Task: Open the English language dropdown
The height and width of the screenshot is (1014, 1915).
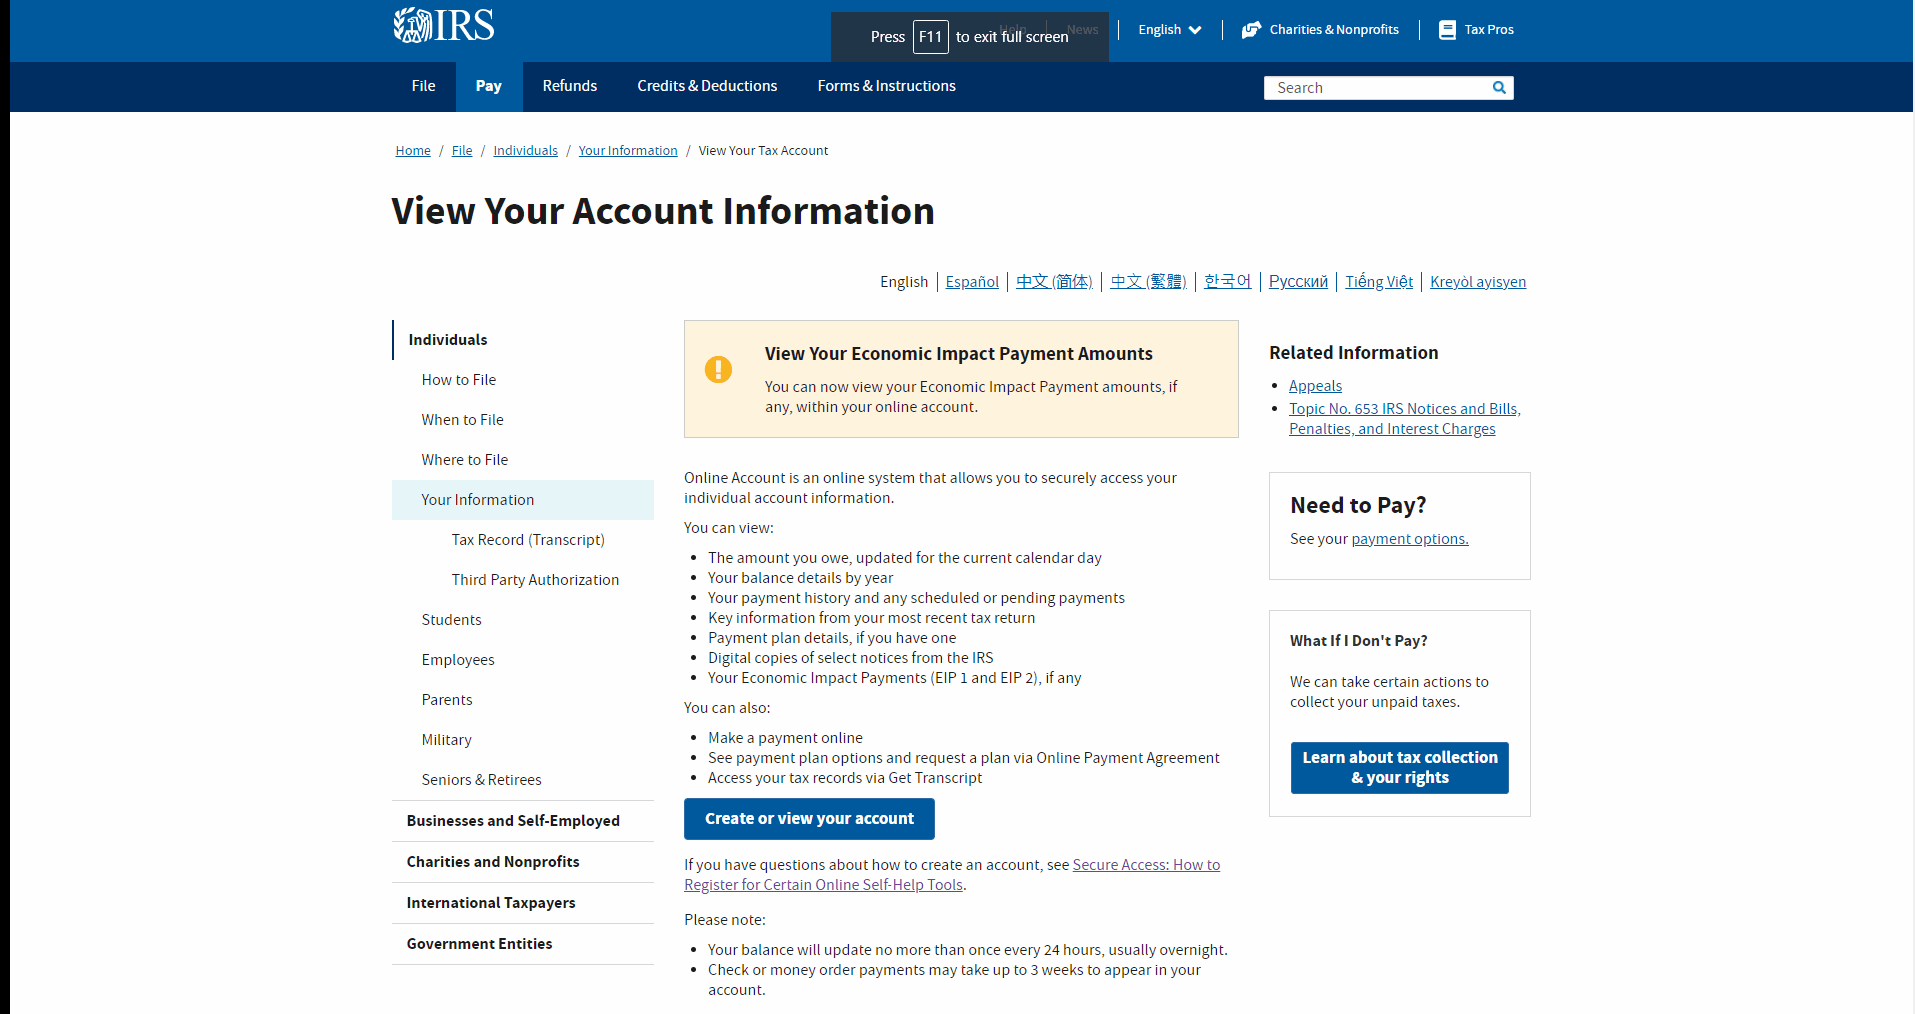Action: (1167, 29)
